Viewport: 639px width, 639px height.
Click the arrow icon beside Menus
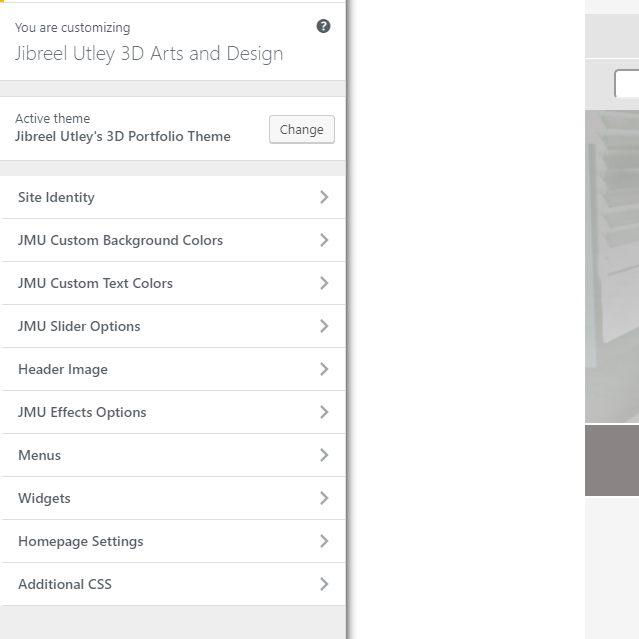(323, 455)
